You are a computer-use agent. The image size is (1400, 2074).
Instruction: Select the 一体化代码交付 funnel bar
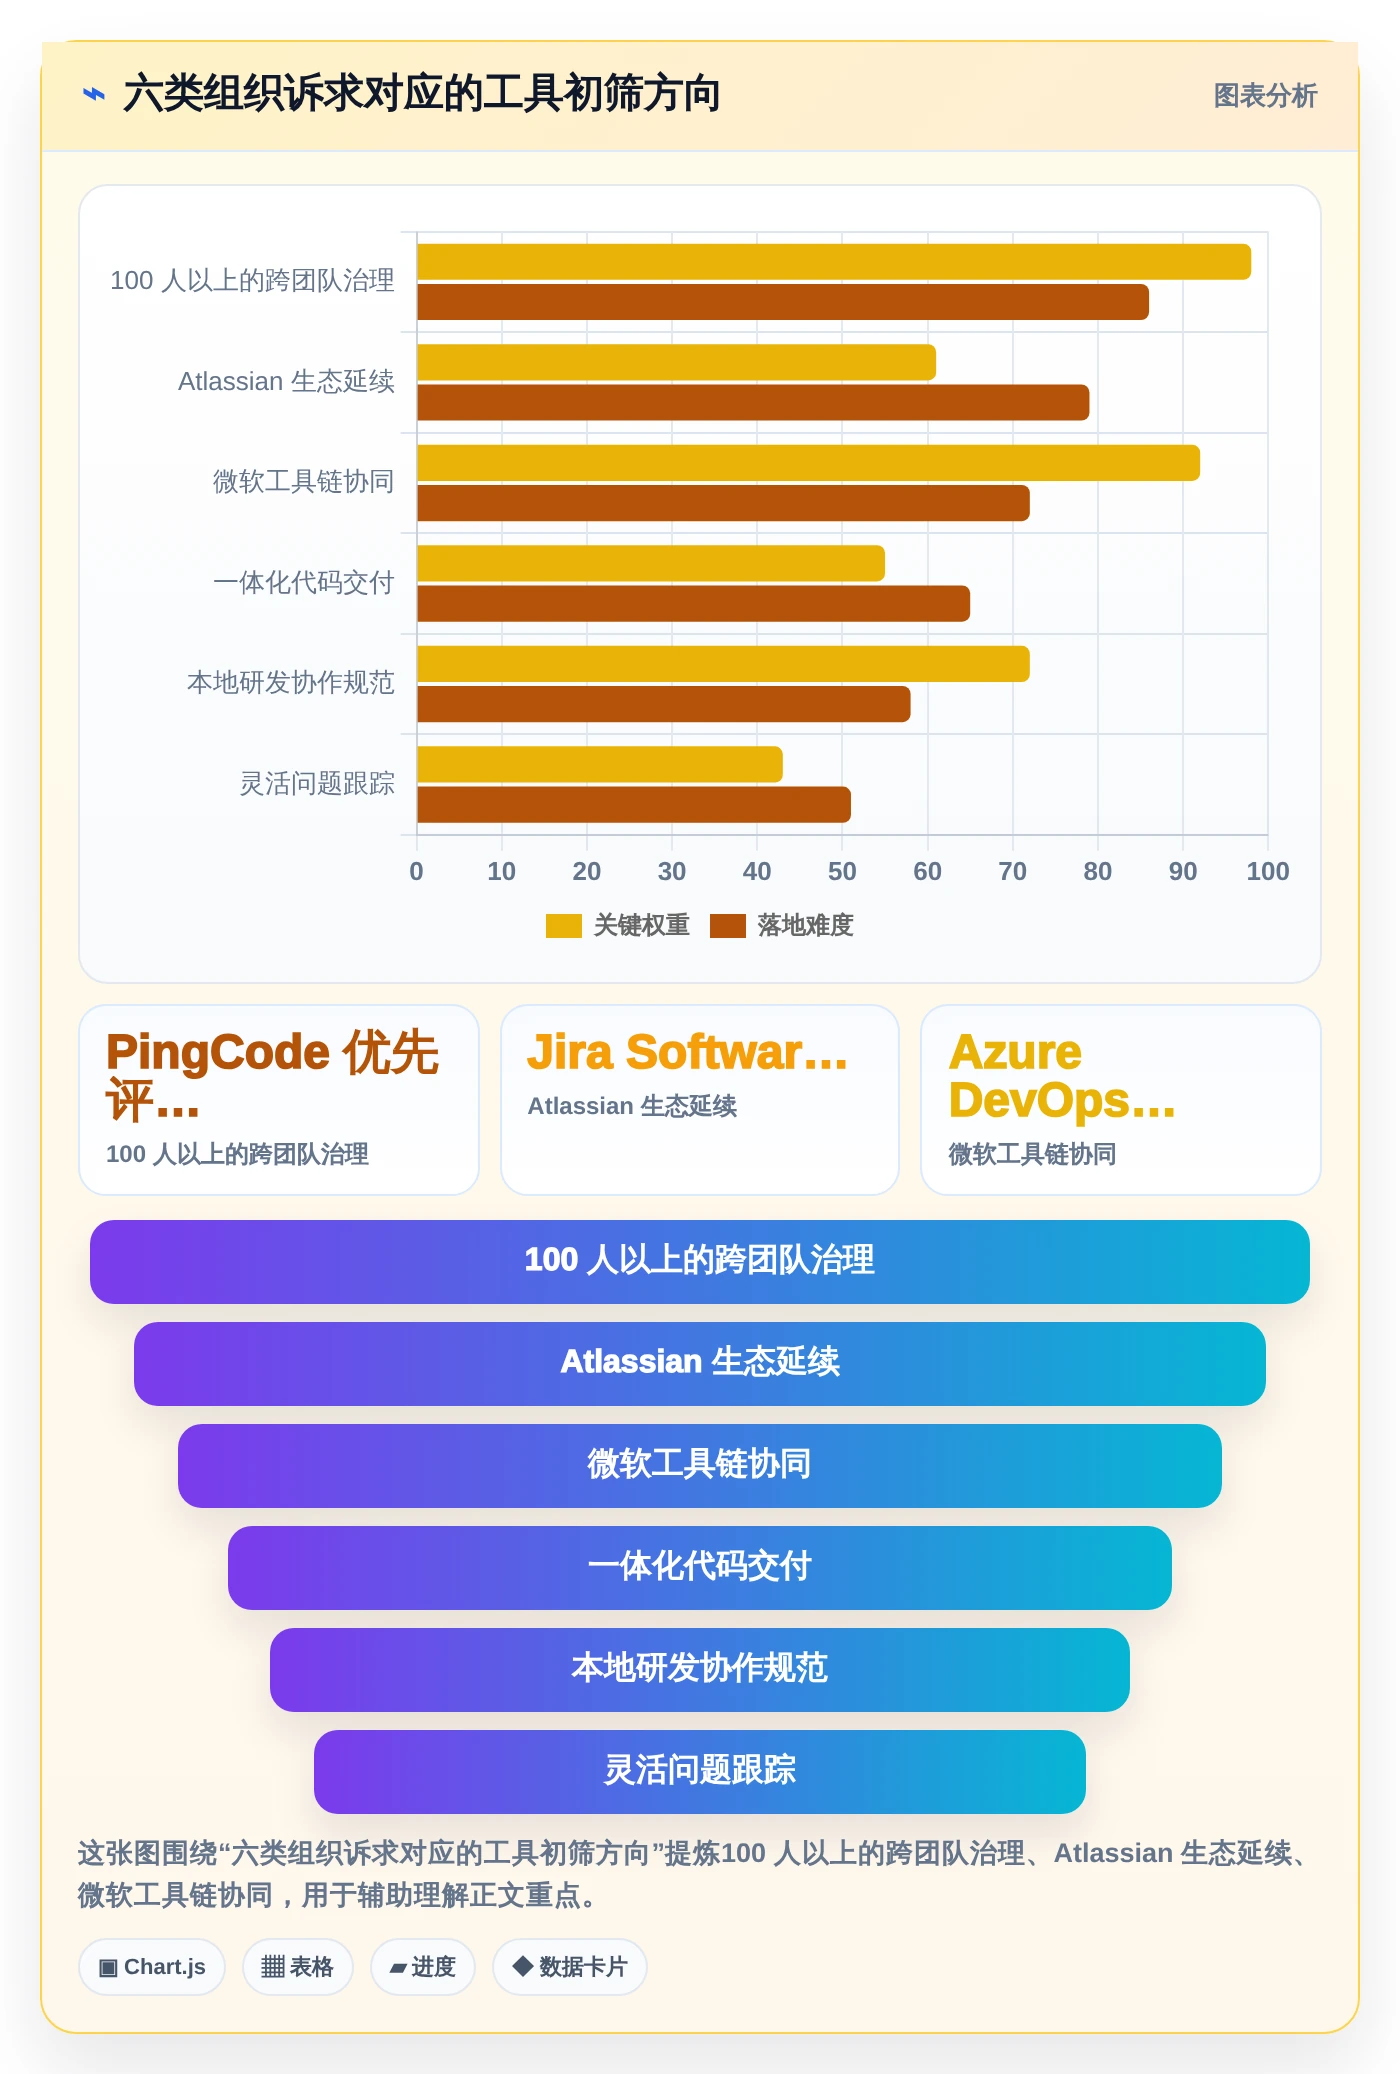click(700, 1567)
